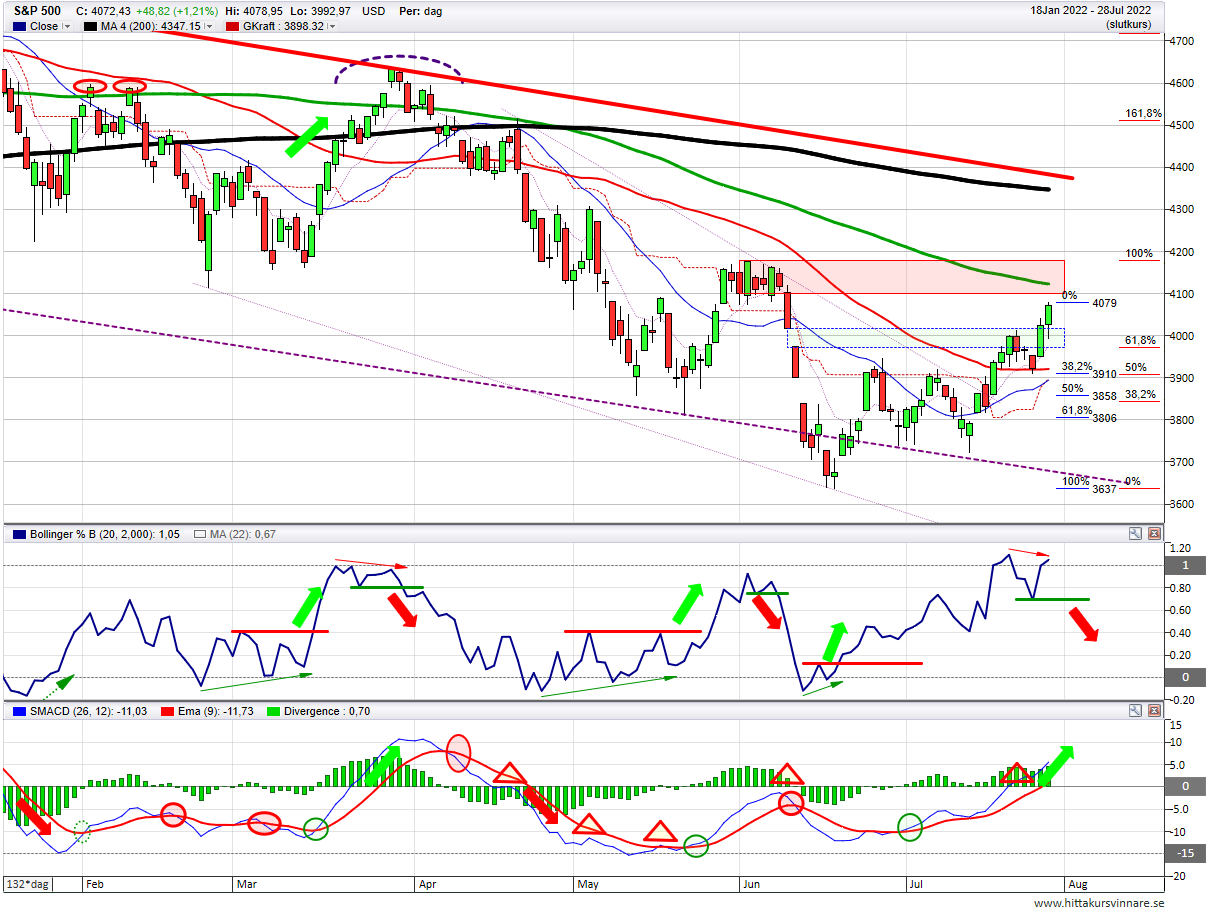The image size is (1209, 908).
Task: Close the Bollinger %B indicator panel
Action: (x=1154, y=534)
